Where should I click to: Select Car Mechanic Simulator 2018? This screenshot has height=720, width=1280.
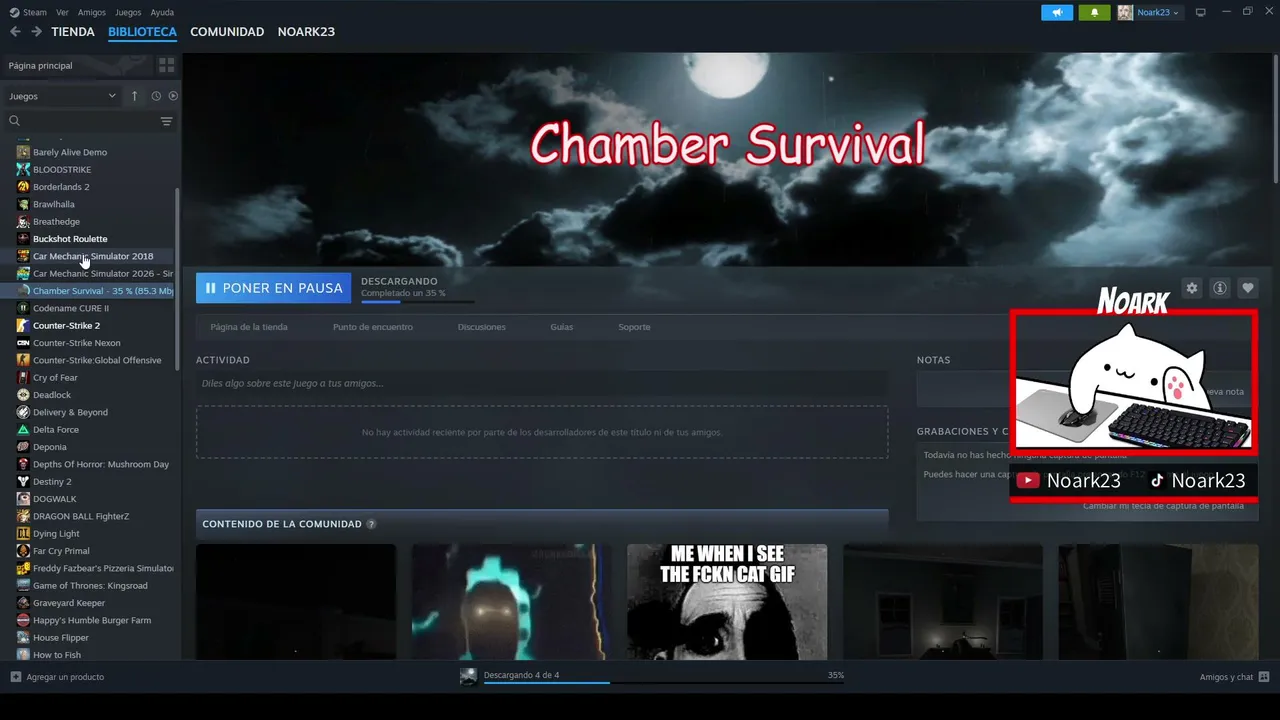tap(93, 256)
